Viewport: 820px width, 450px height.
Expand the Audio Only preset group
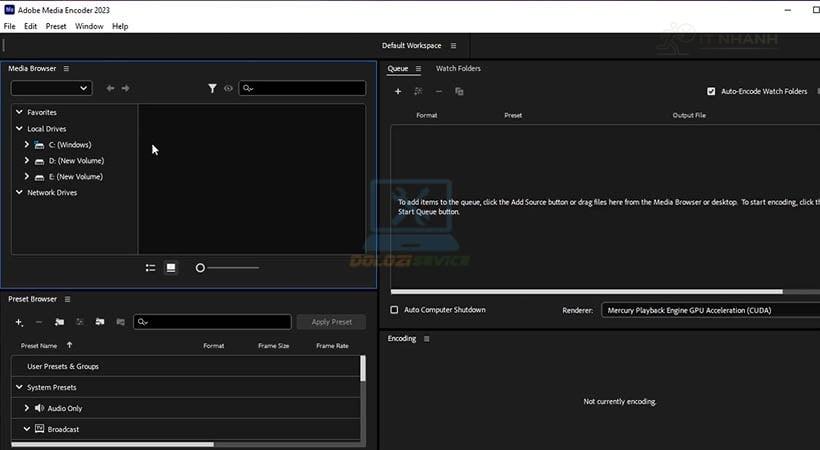pyautogui.click(x=27, y=408)
